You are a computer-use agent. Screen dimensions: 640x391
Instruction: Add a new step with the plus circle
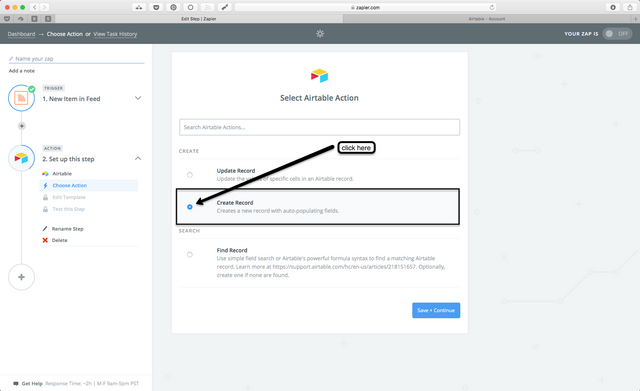21,277
